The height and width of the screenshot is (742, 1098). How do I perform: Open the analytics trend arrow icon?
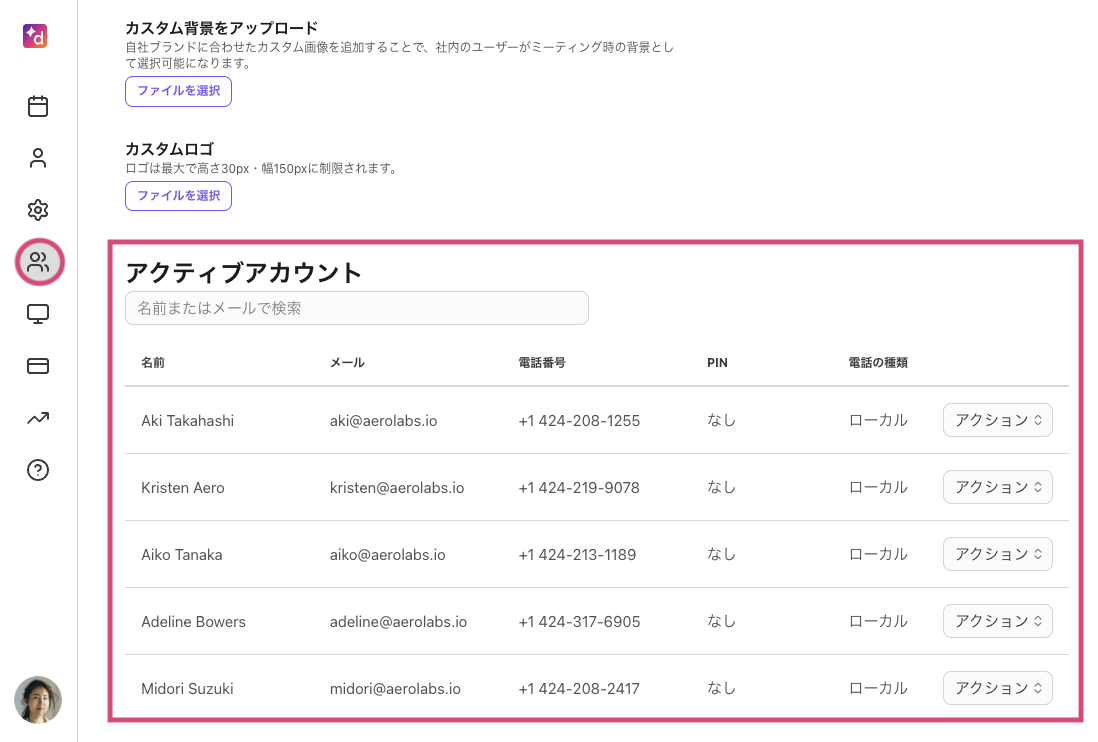click(38, 418)
